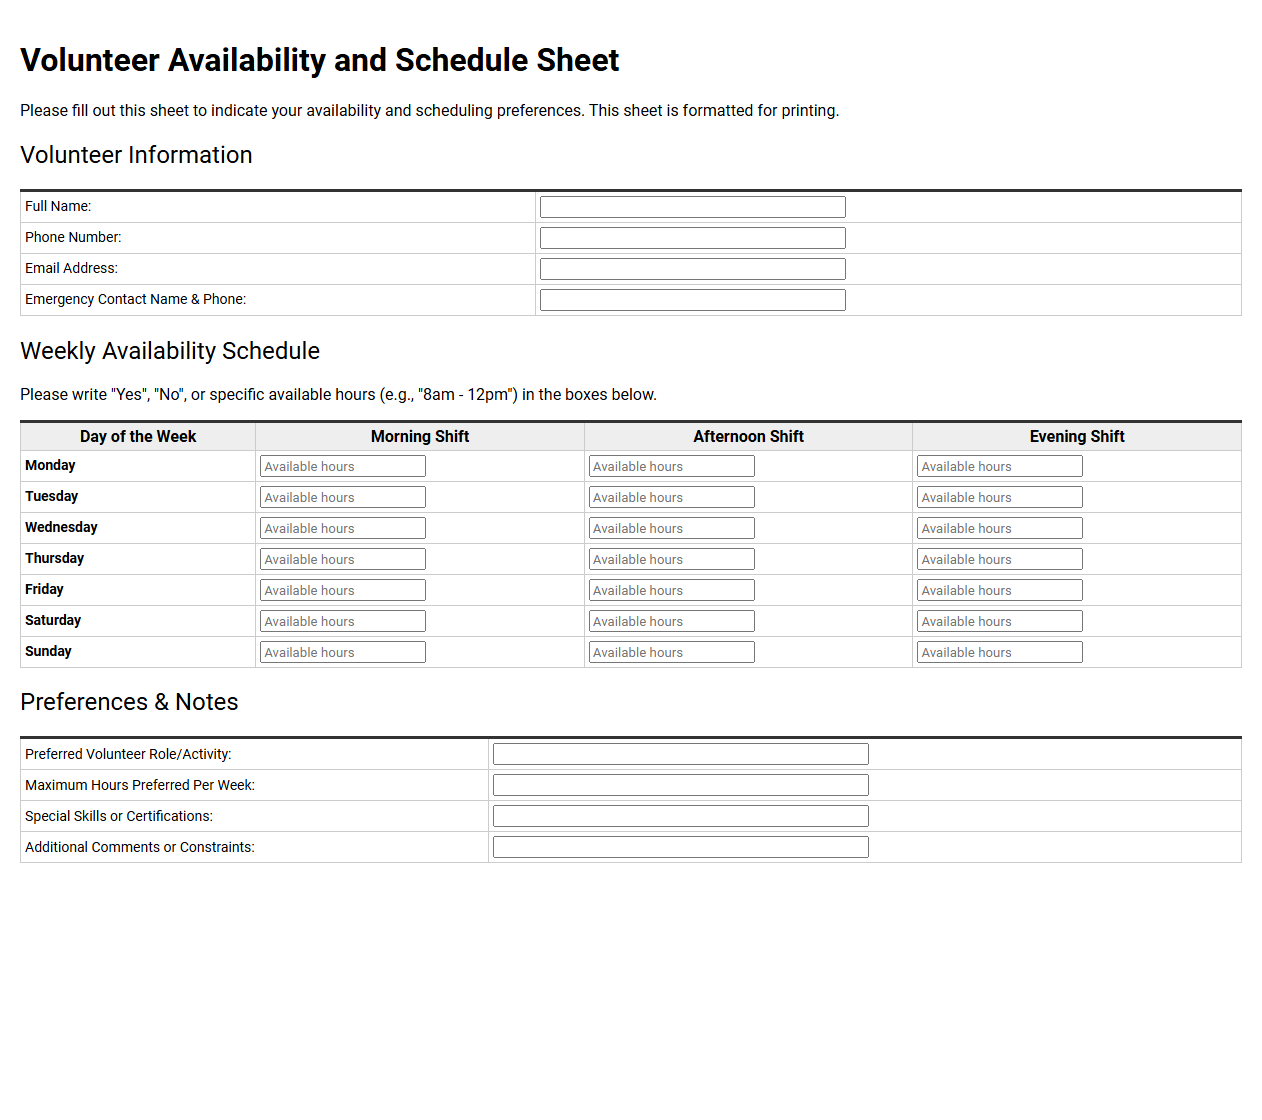The image size is (1262, 1120).
Task: Click Saturday Morning Shift availability box
Action: pyautogui.click(x=343, y=621)
